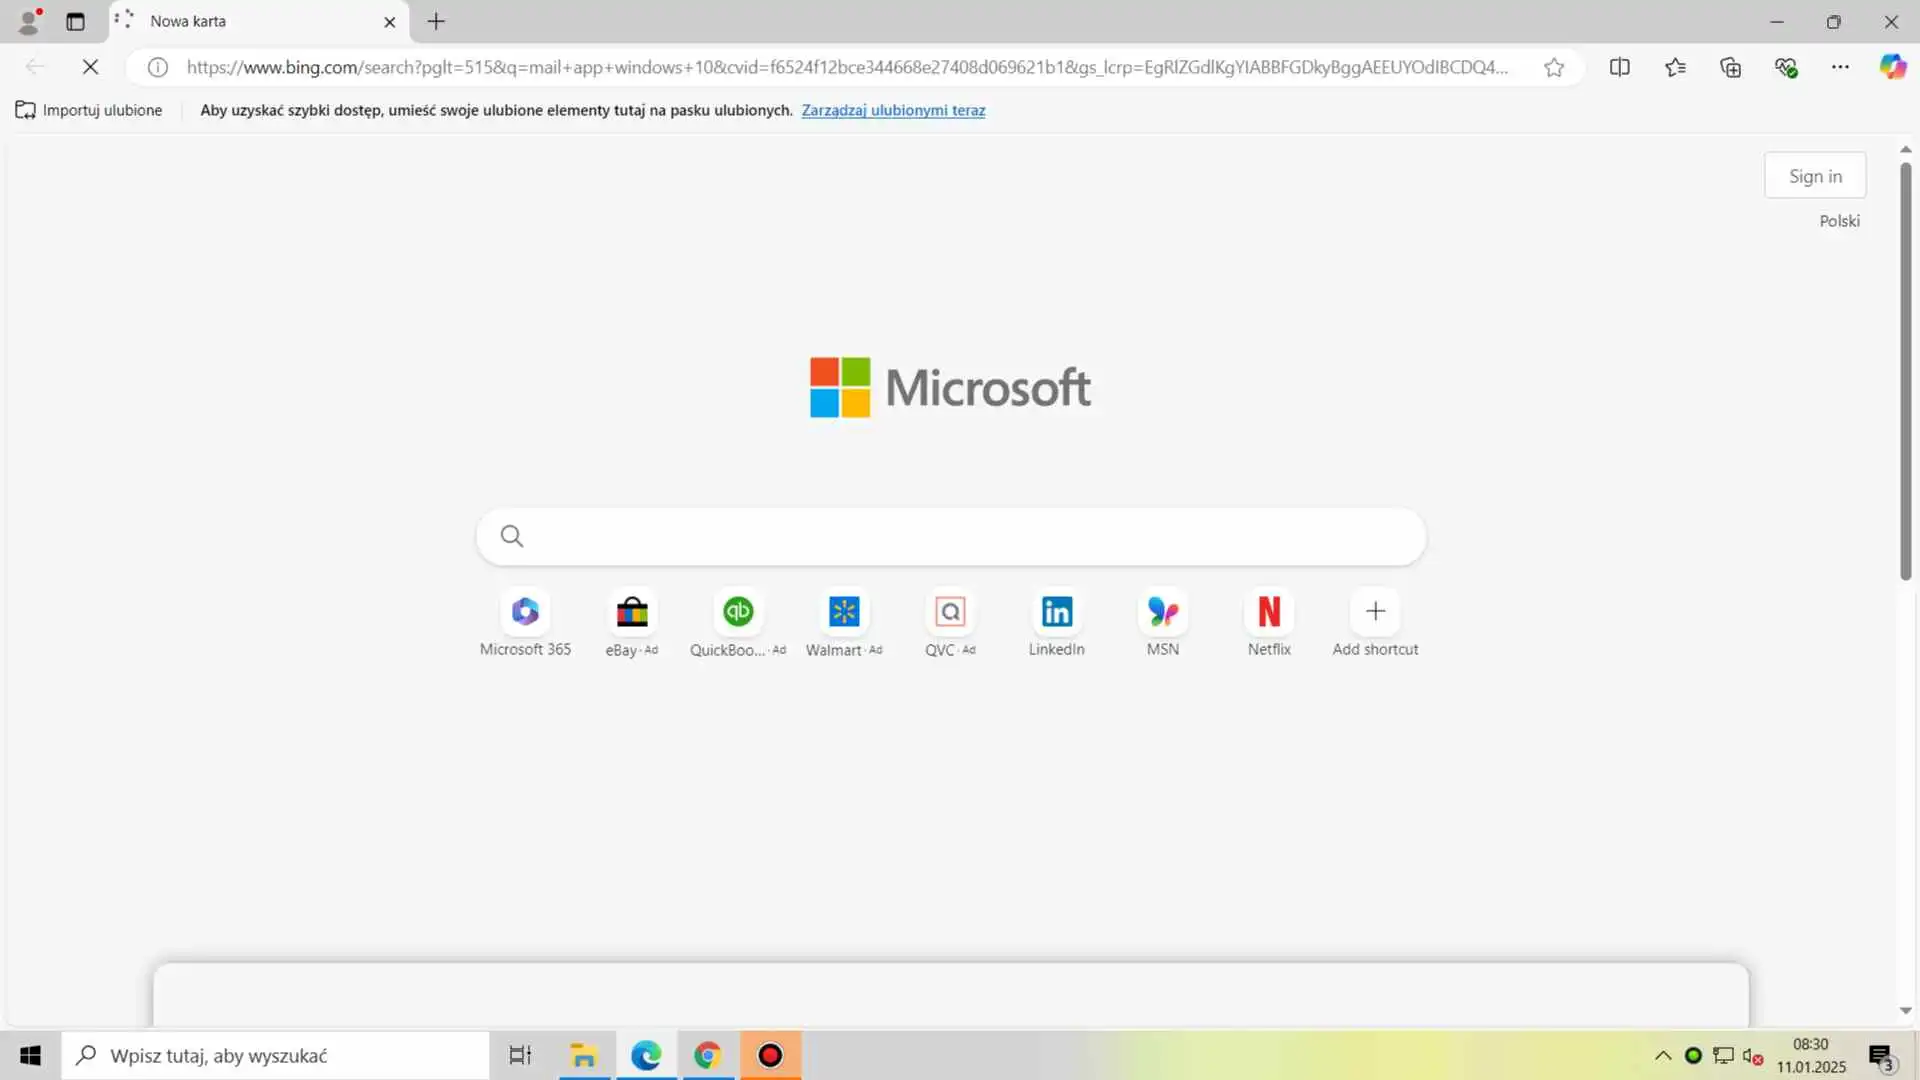Screen dimensions: 1920x1080
Task: Show hidden system tray icons
Action: (x=1662, y=1055)
